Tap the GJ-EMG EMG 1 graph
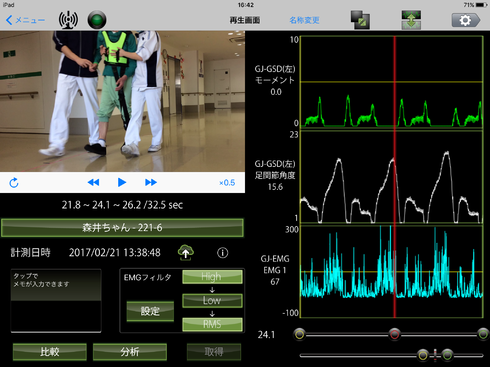Image resolution: width=490 pixels, height=367 pixels. (x=392, y=272)
